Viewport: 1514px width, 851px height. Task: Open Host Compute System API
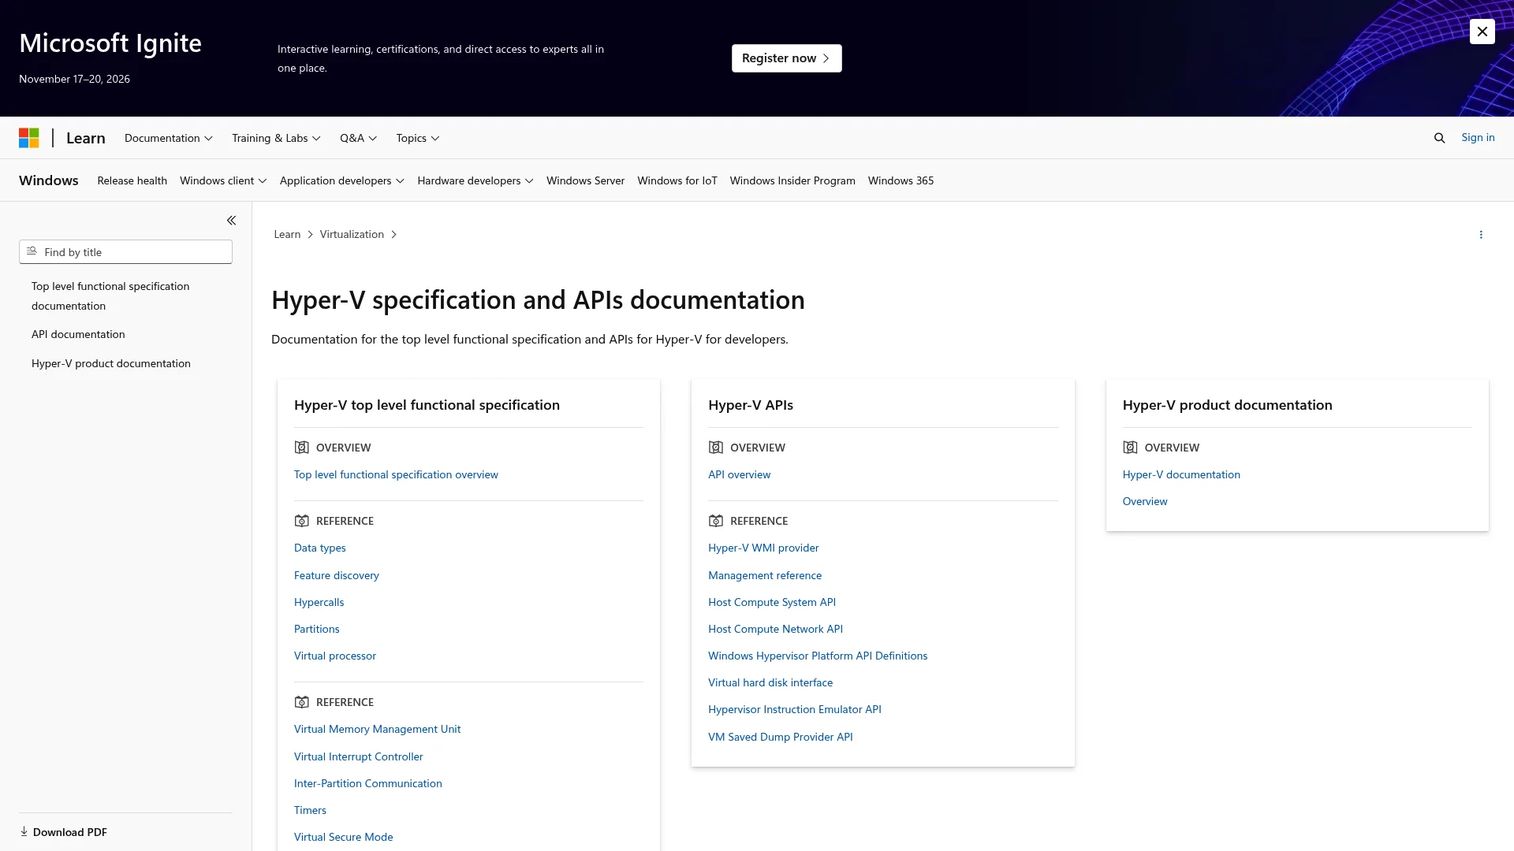click(772, 602)
